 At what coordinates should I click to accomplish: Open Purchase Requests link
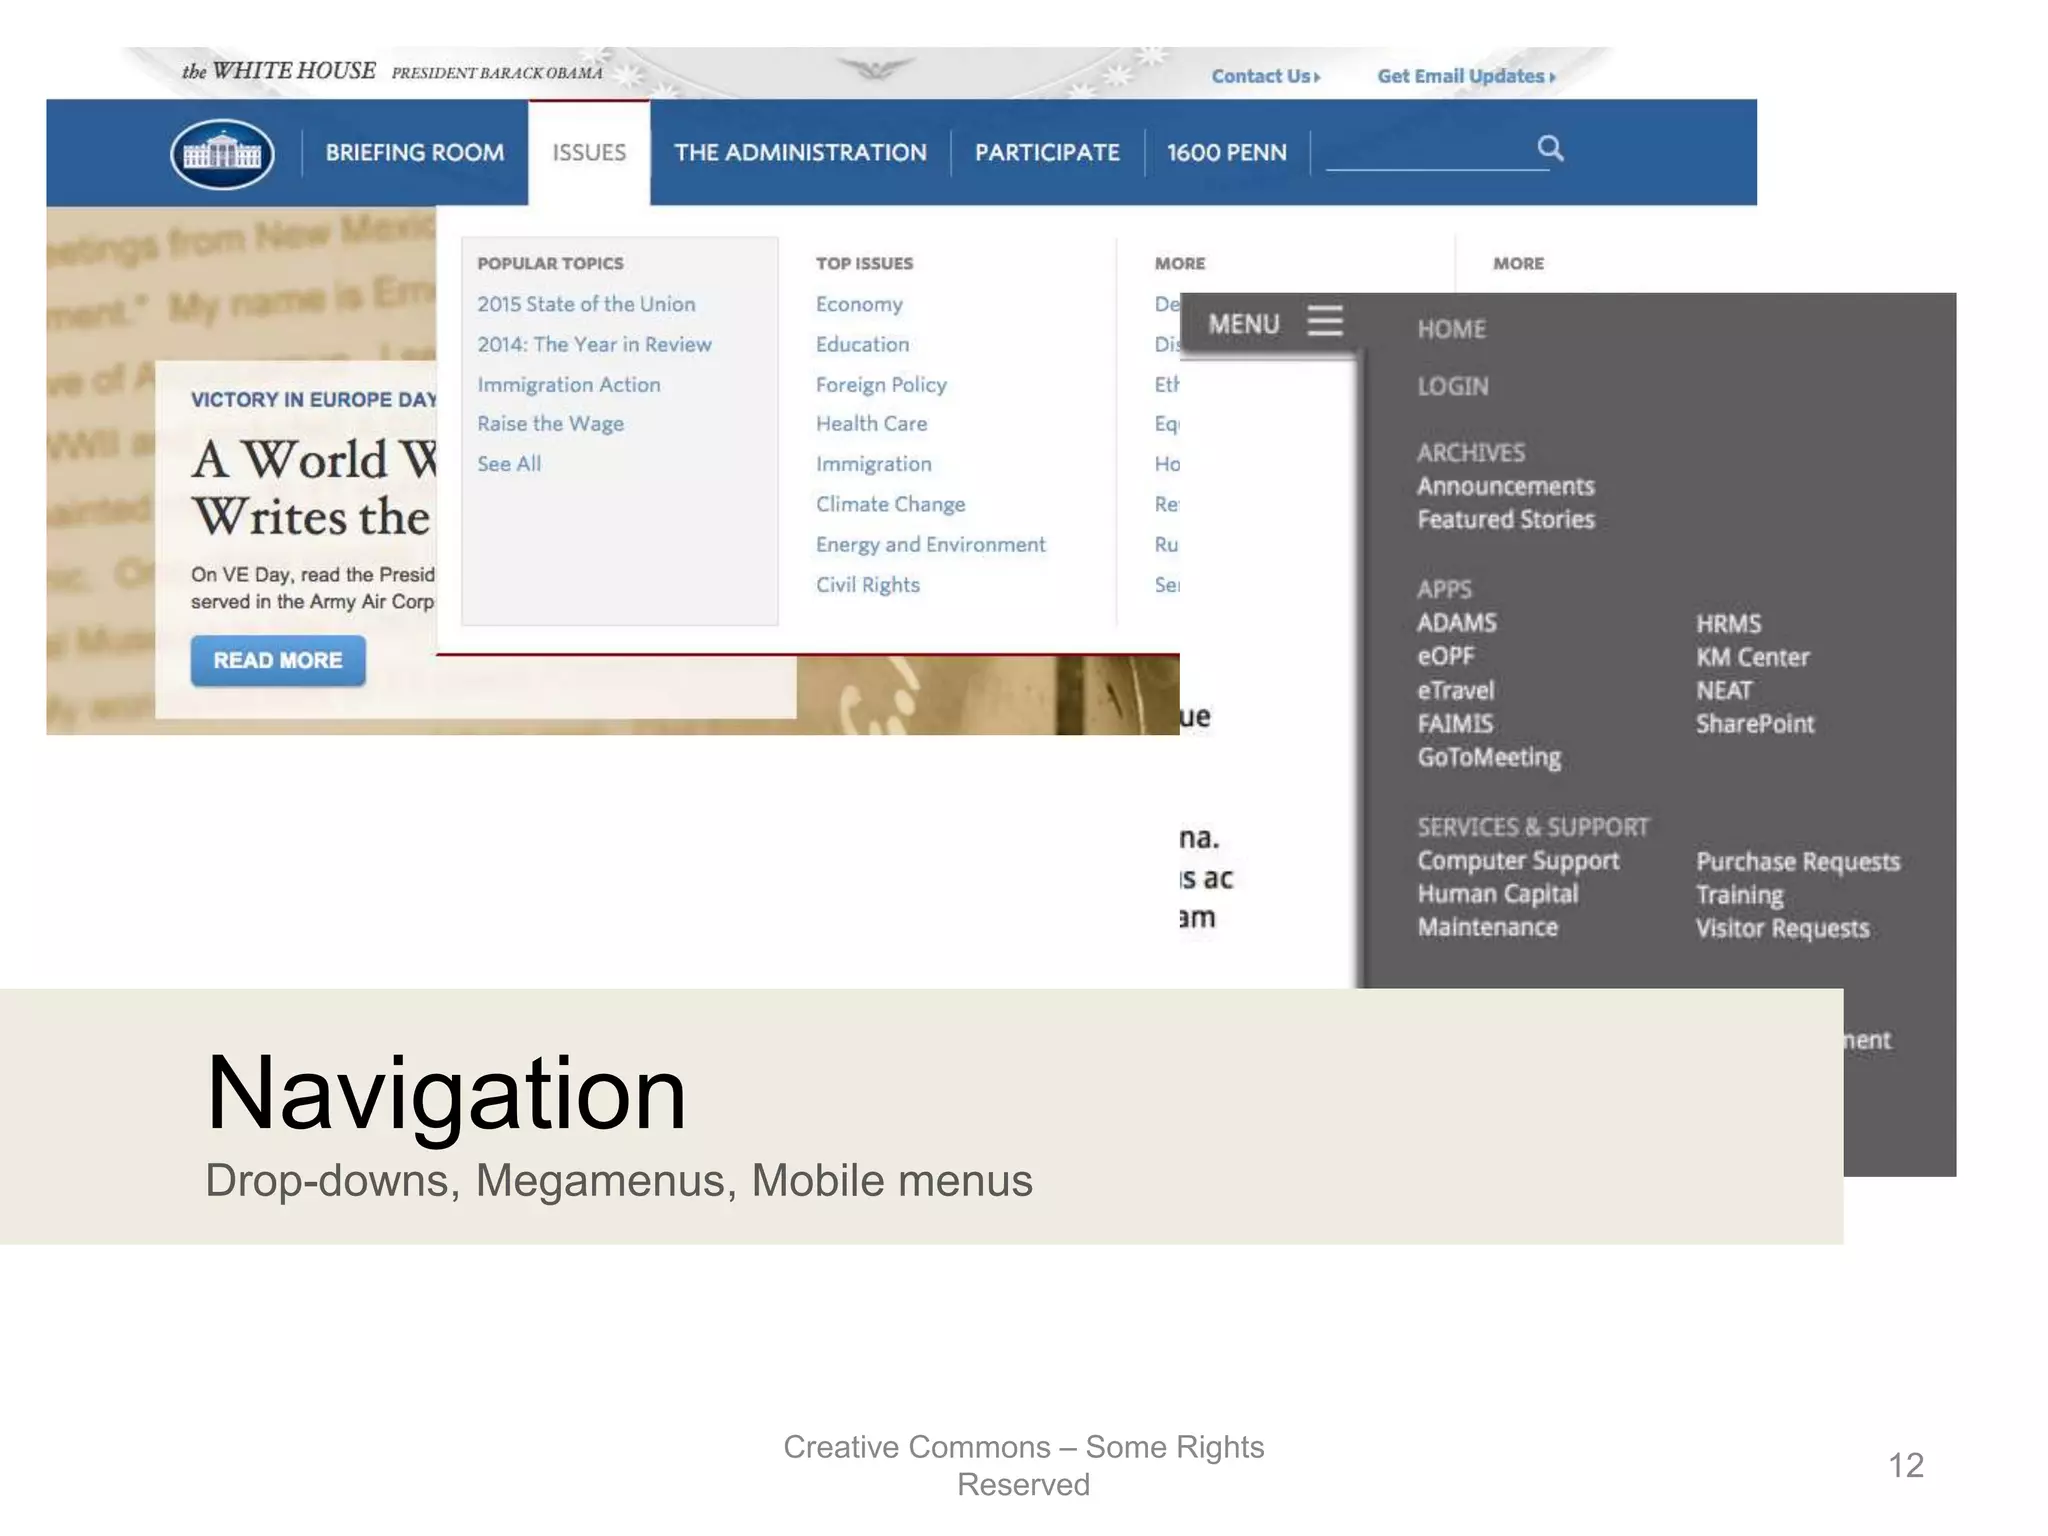pyautogui.click(x=1797, y=861)
